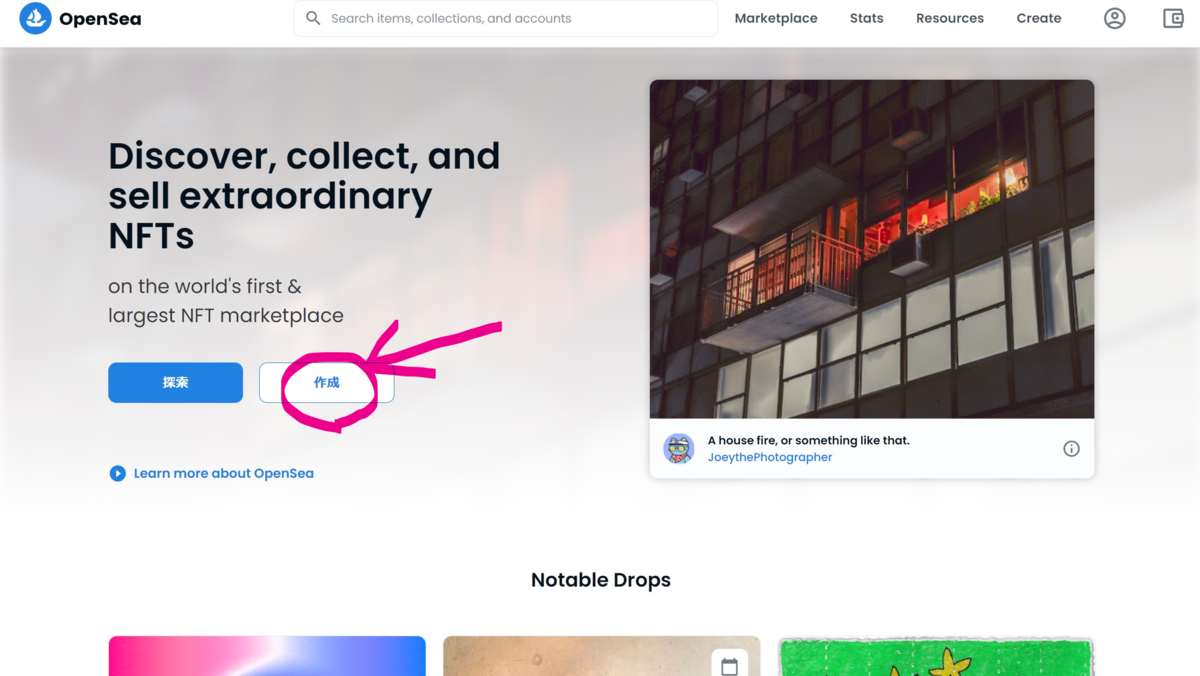Screen dimensions: 1200x676
Task: Click the 'A house fire, or something like that.' title
Action: tap(809, 440)
